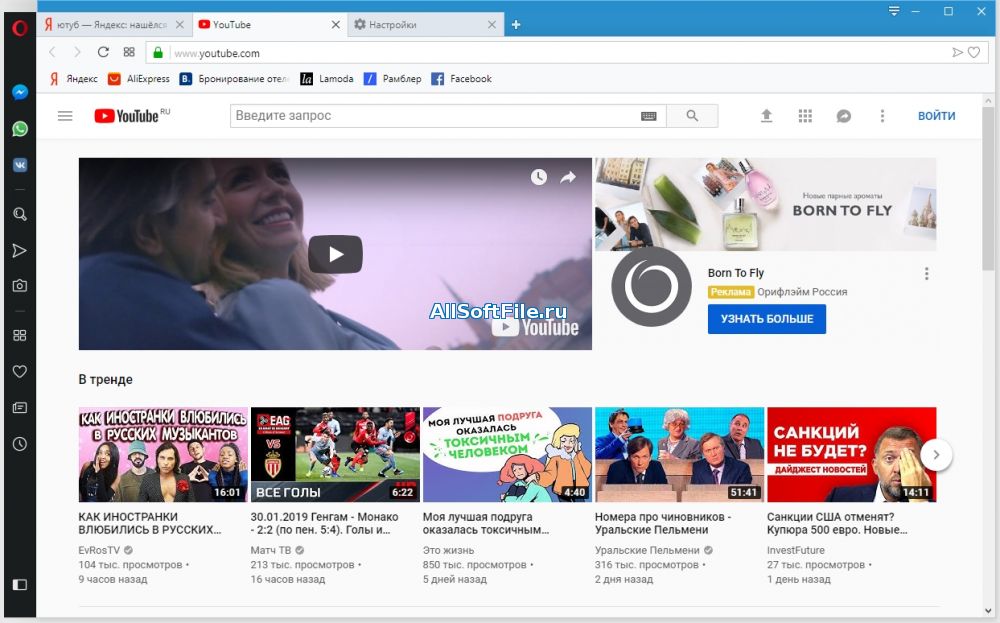This screenshot has width=1000, height=623.
Task: Open Facebook Messenger in the sidebar
Action: (x=20, y=92)
